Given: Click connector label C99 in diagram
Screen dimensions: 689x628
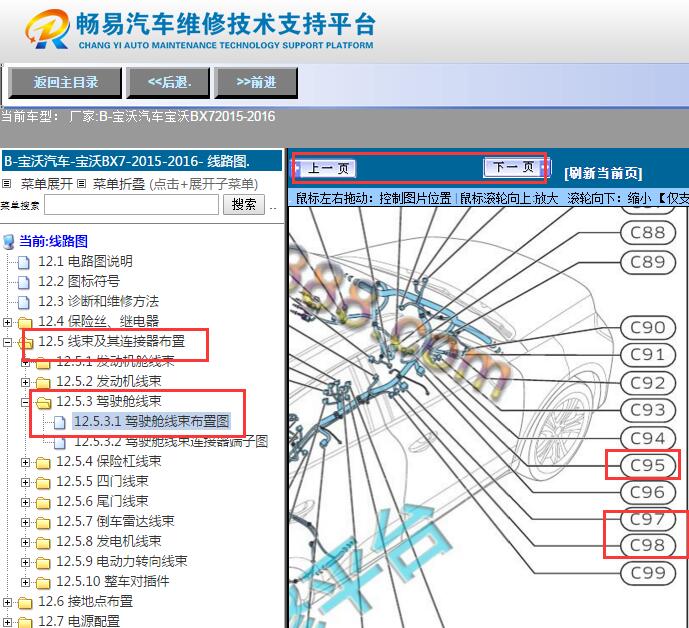Looking at the screenshot, I should (x=648, y=574).
